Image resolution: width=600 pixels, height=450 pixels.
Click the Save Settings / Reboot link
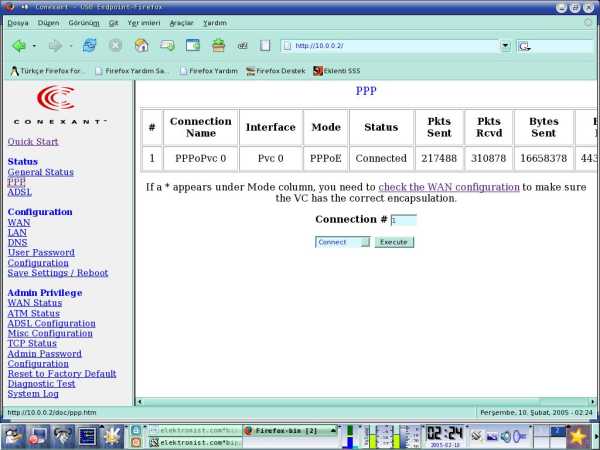[57, 273]
